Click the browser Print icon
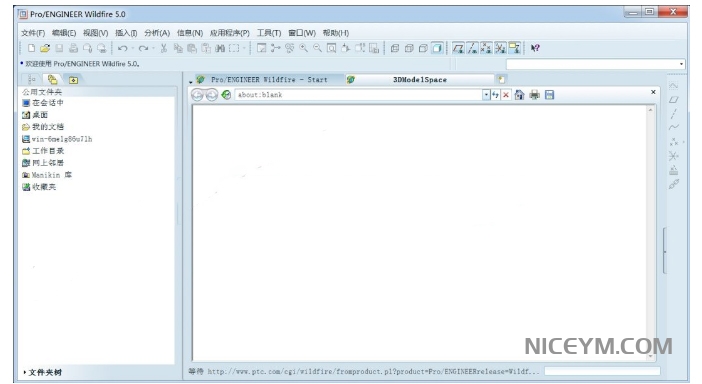 pyautogui.click(x=535, y=95)
